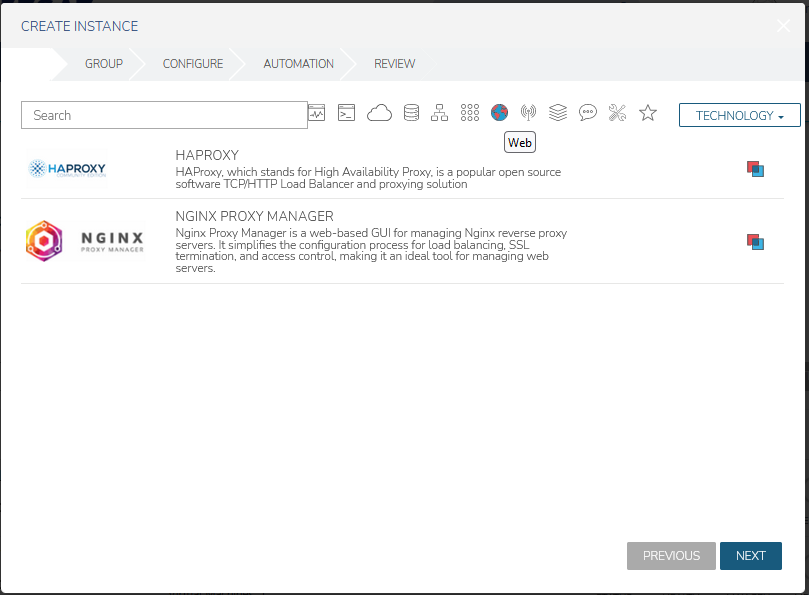Click the terminal console category icon

pyautogui.click(x=346, y=114)
